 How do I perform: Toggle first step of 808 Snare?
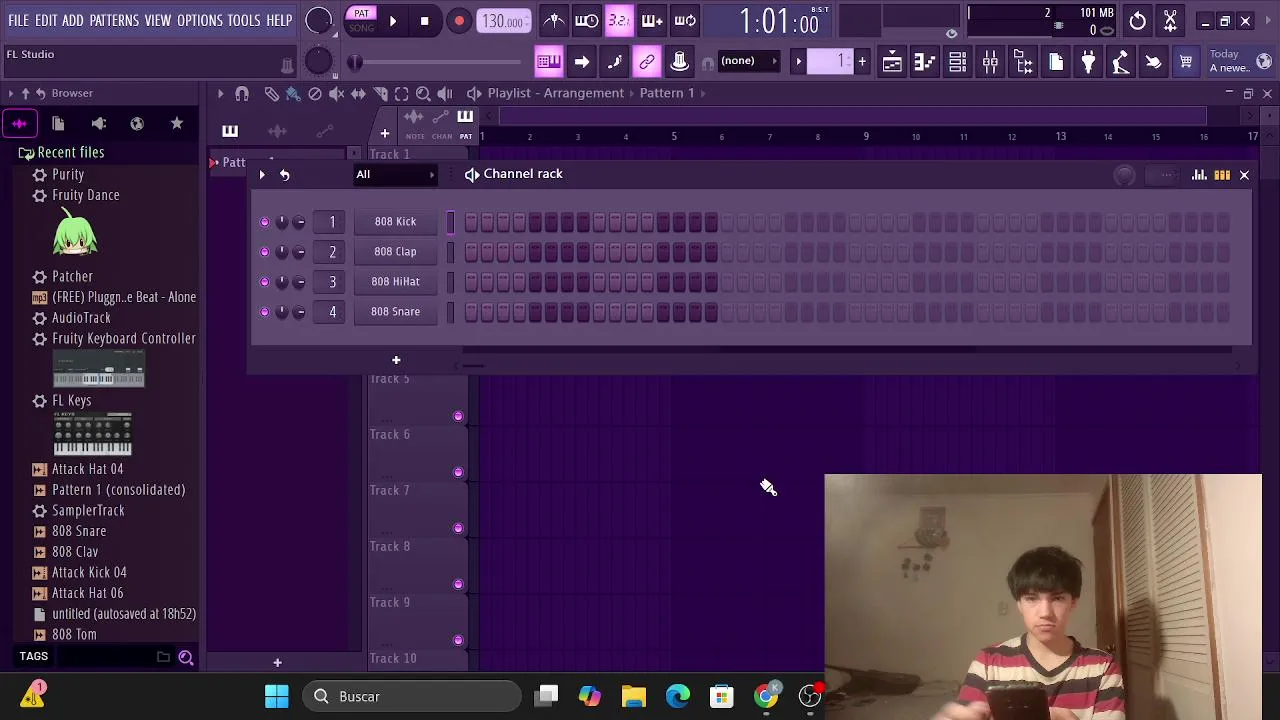(x=471, y=312)
